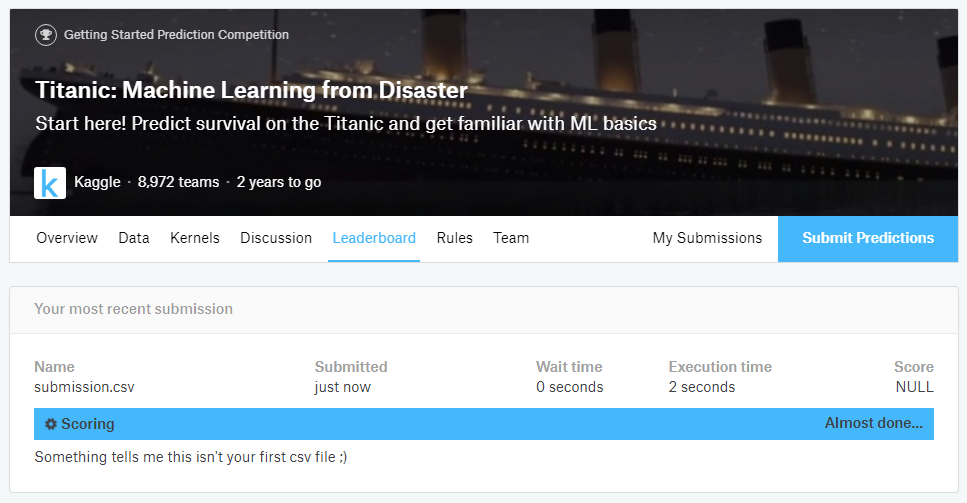The image size is (967, 503).
Task: Open the Overview tab
Action: 67,238
